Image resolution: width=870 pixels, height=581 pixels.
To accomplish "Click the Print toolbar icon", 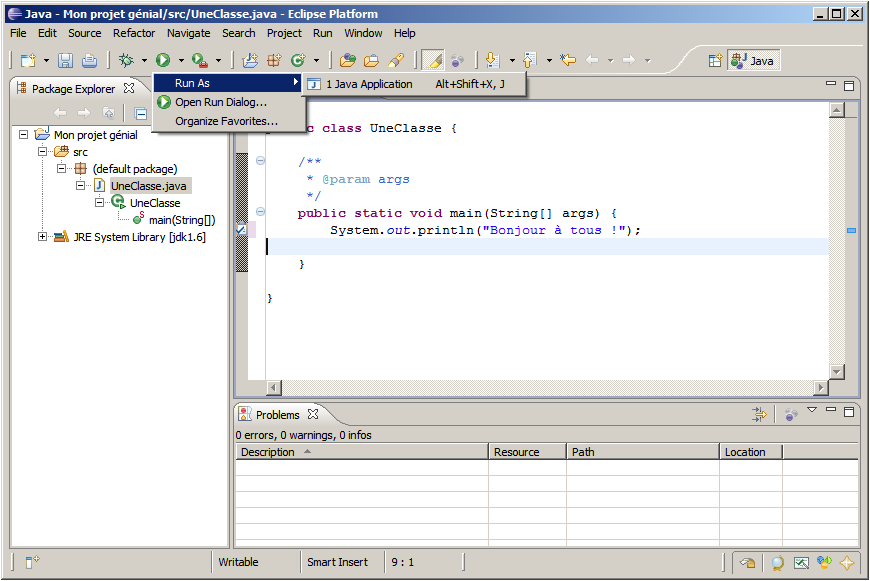I will point(89,61).
